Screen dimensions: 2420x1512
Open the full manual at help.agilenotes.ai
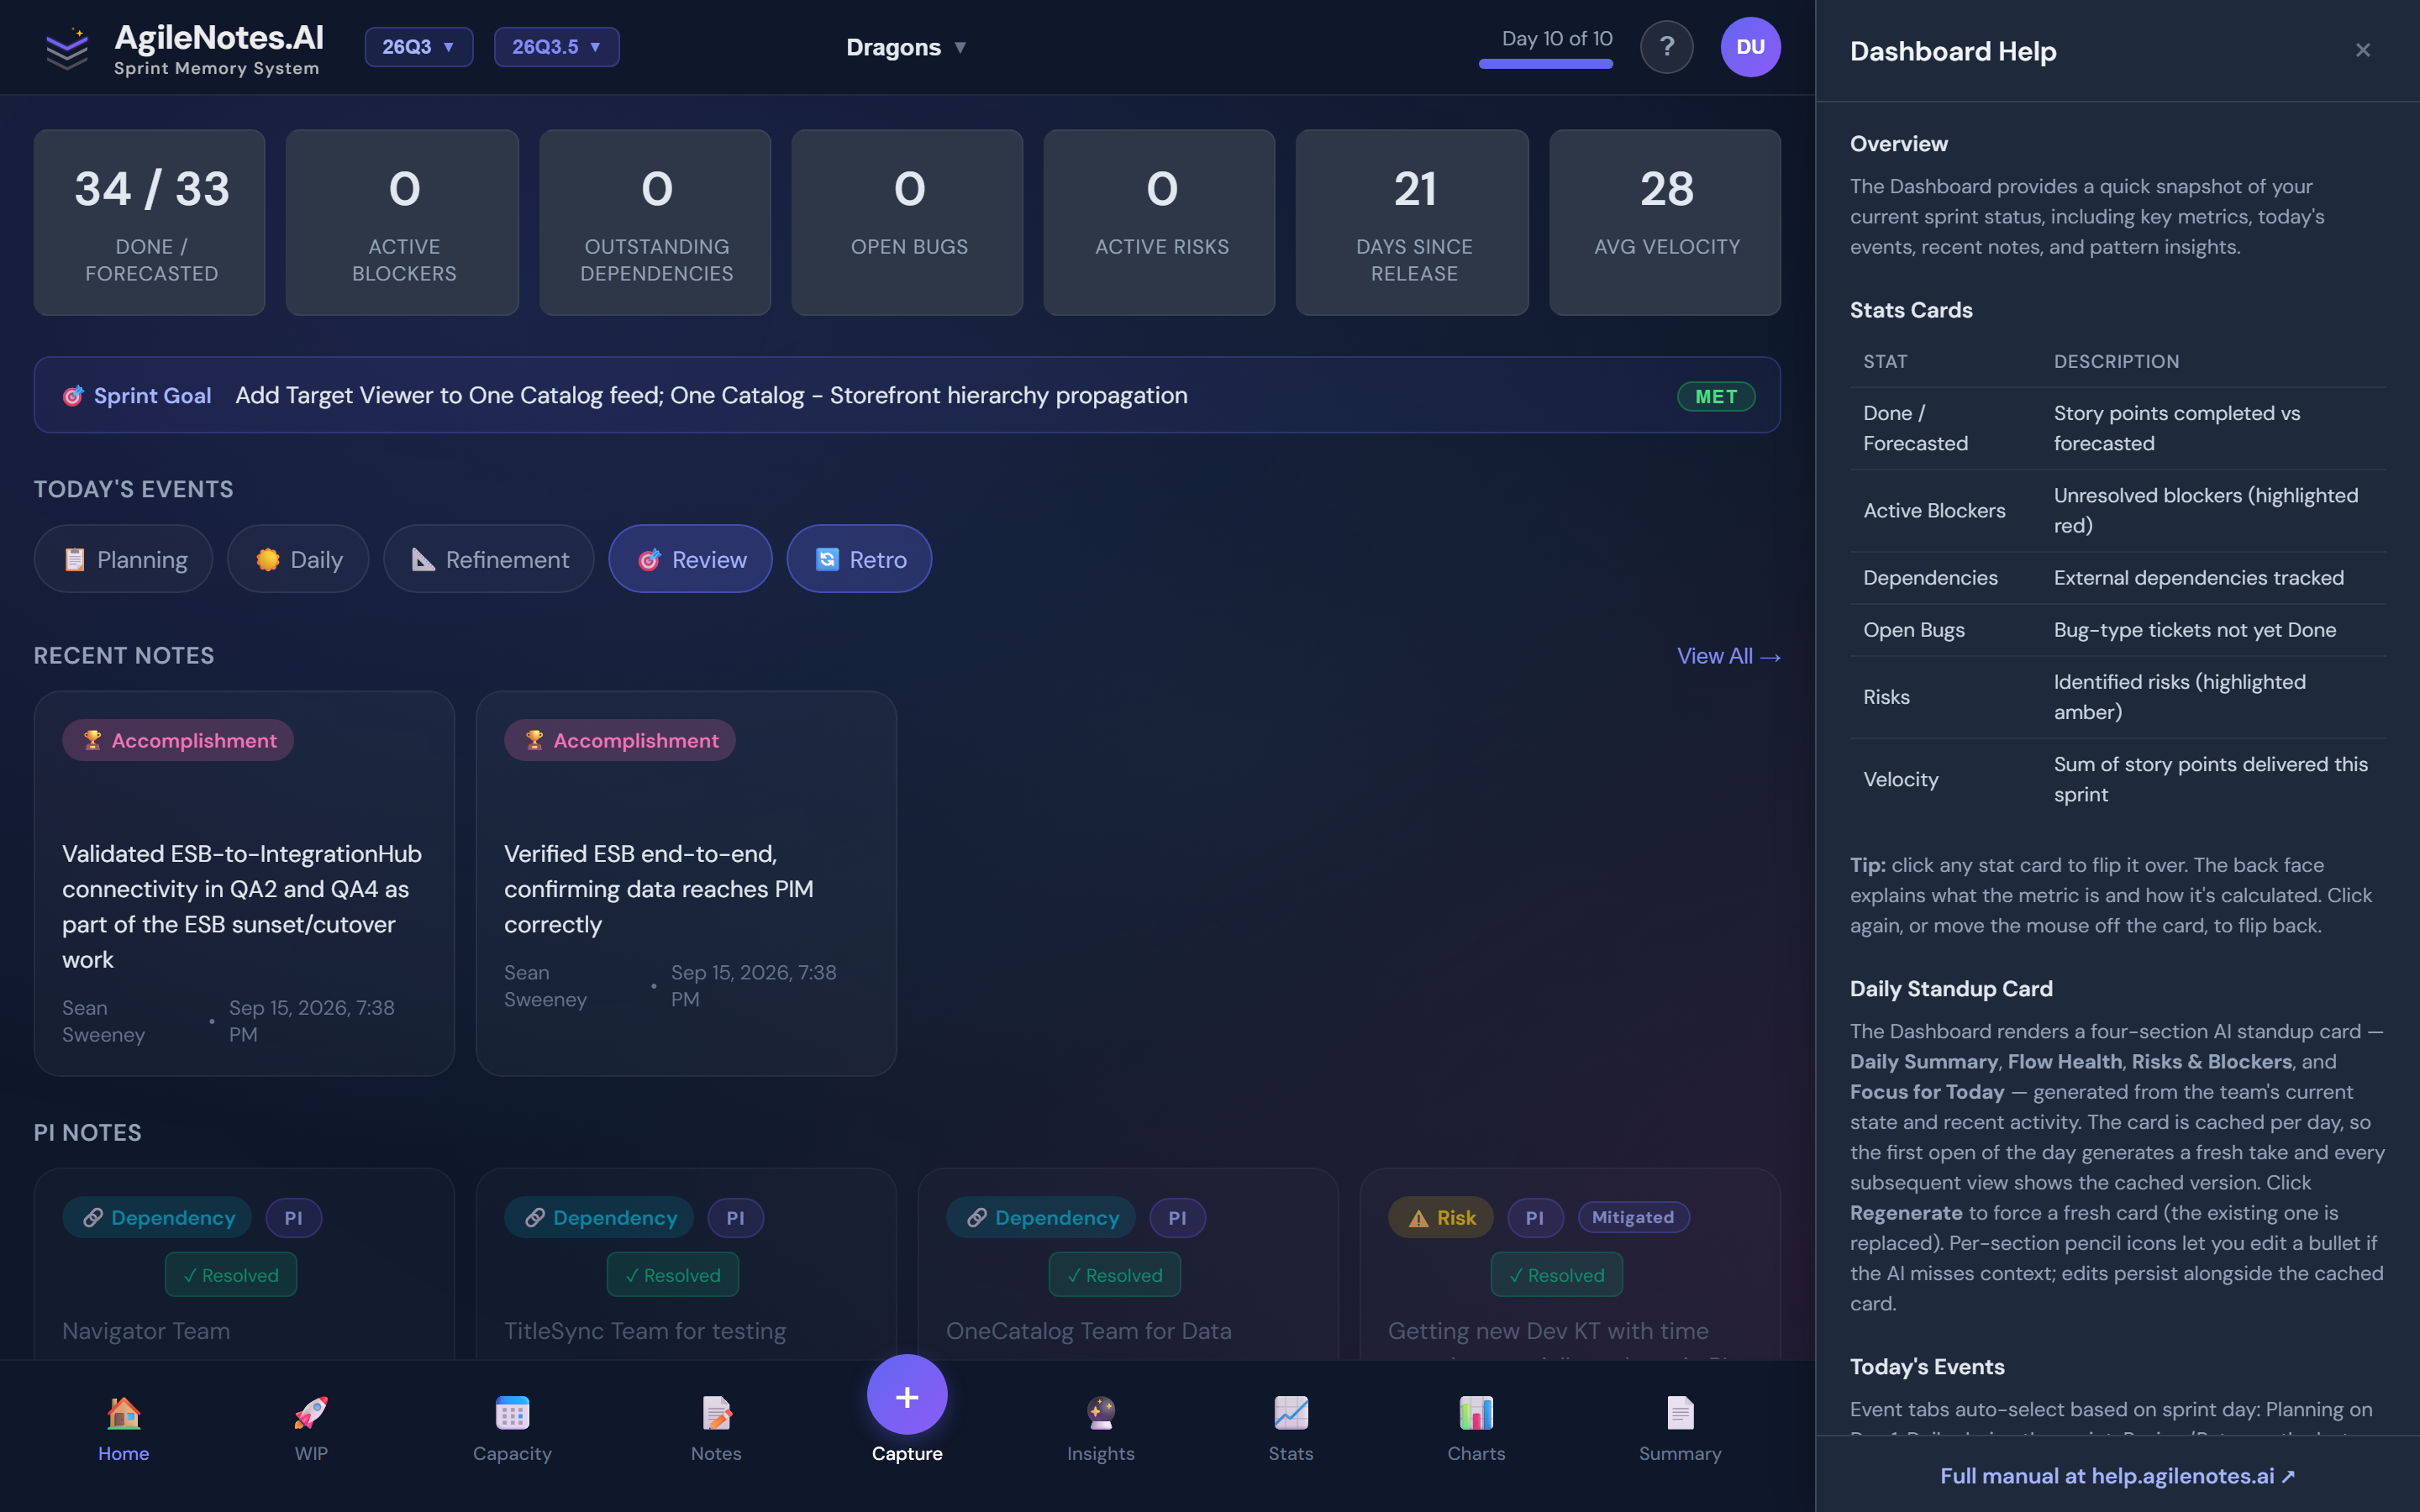pos(2117,1476)
